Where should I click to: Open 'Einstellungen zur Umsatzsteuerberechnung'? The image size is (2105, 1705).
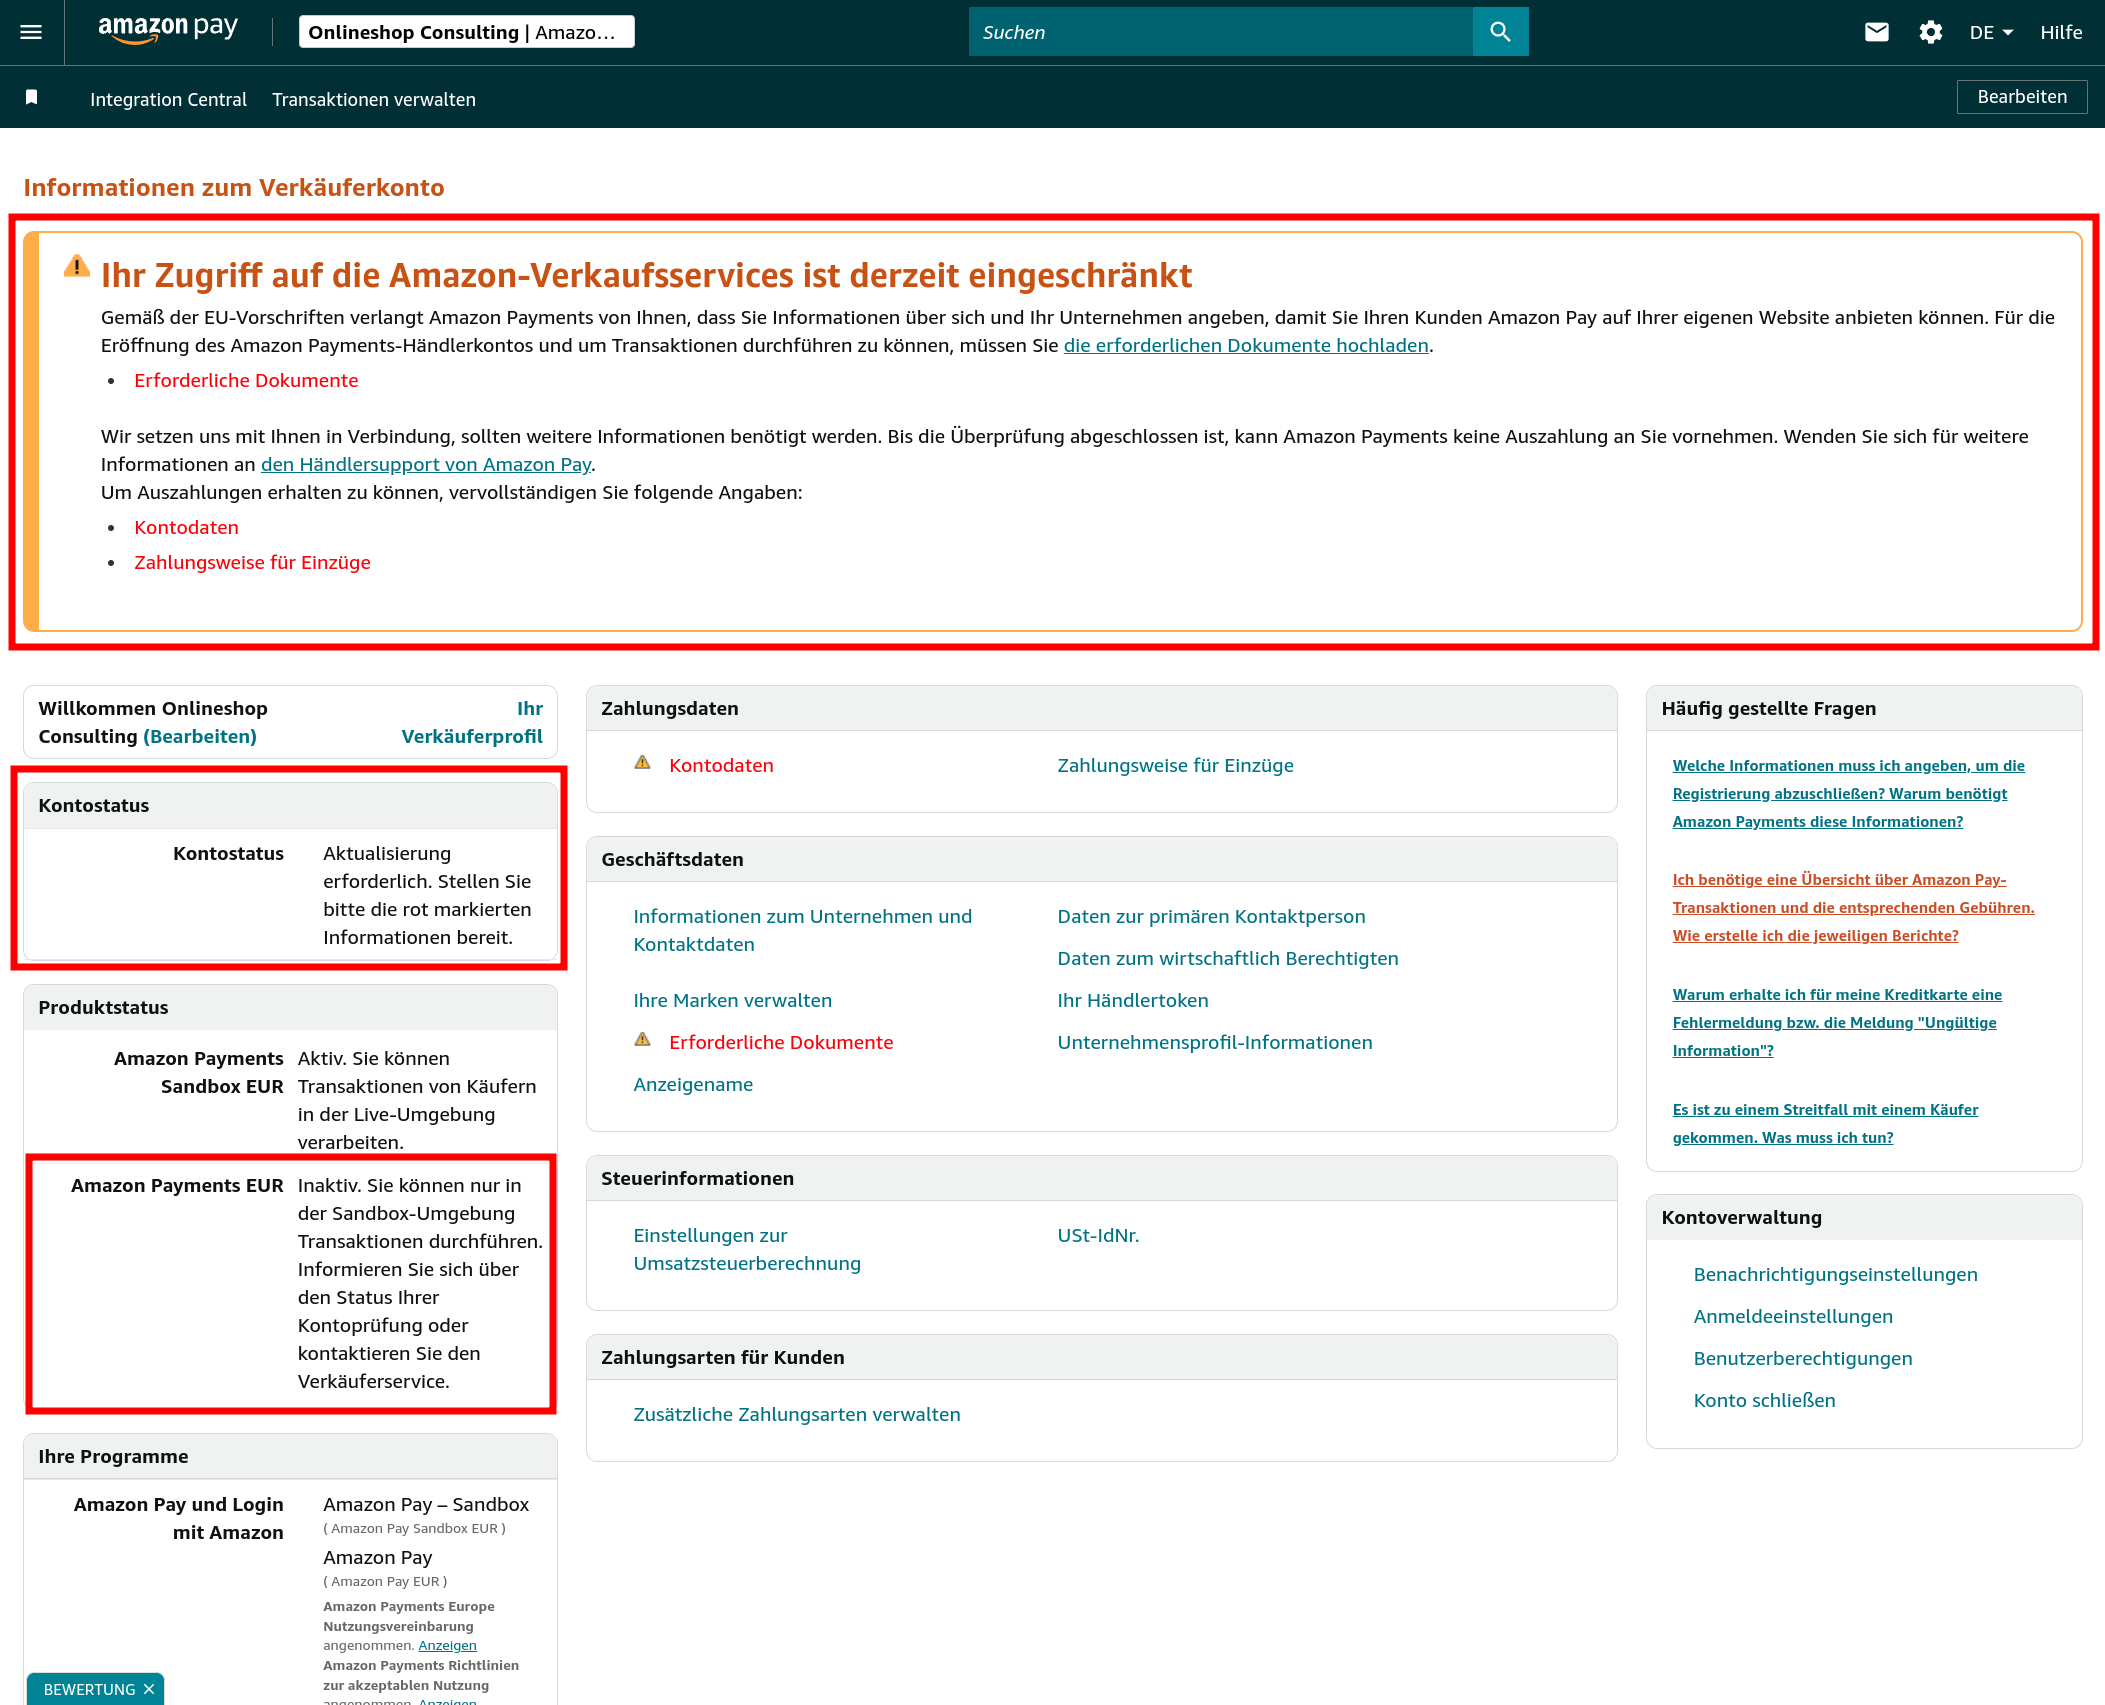747,1249
